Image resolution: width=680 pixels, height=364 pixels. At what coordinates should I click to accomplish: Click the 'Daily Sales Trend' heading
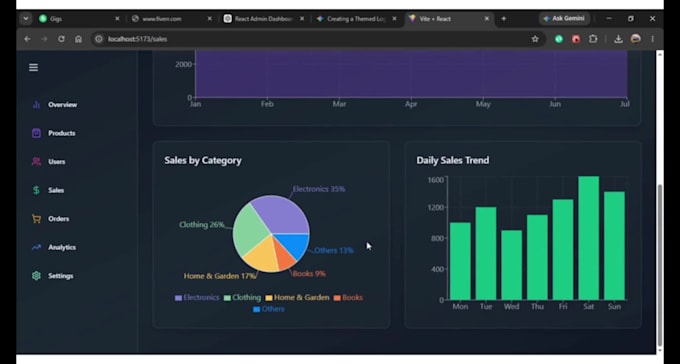(453, 161)
